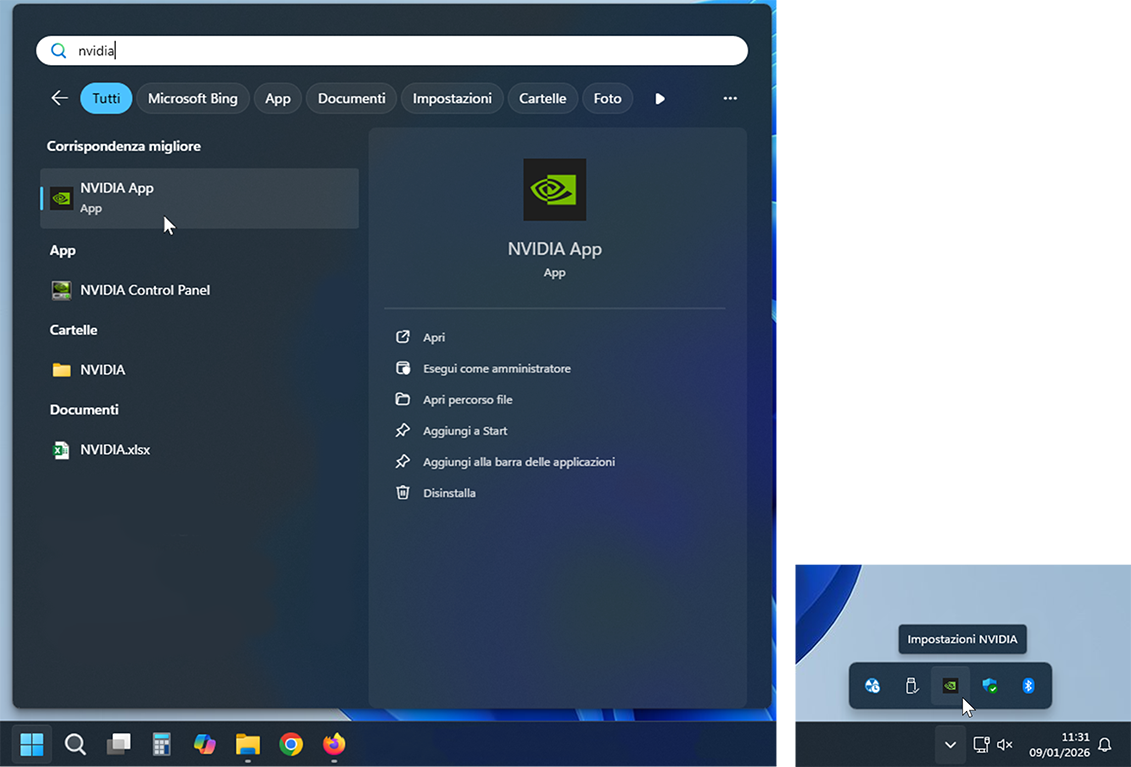Click the folder icon beside Apri percorso file
Screen dimensions: 1131x767
pyautogui.click(x=402, y=399)
